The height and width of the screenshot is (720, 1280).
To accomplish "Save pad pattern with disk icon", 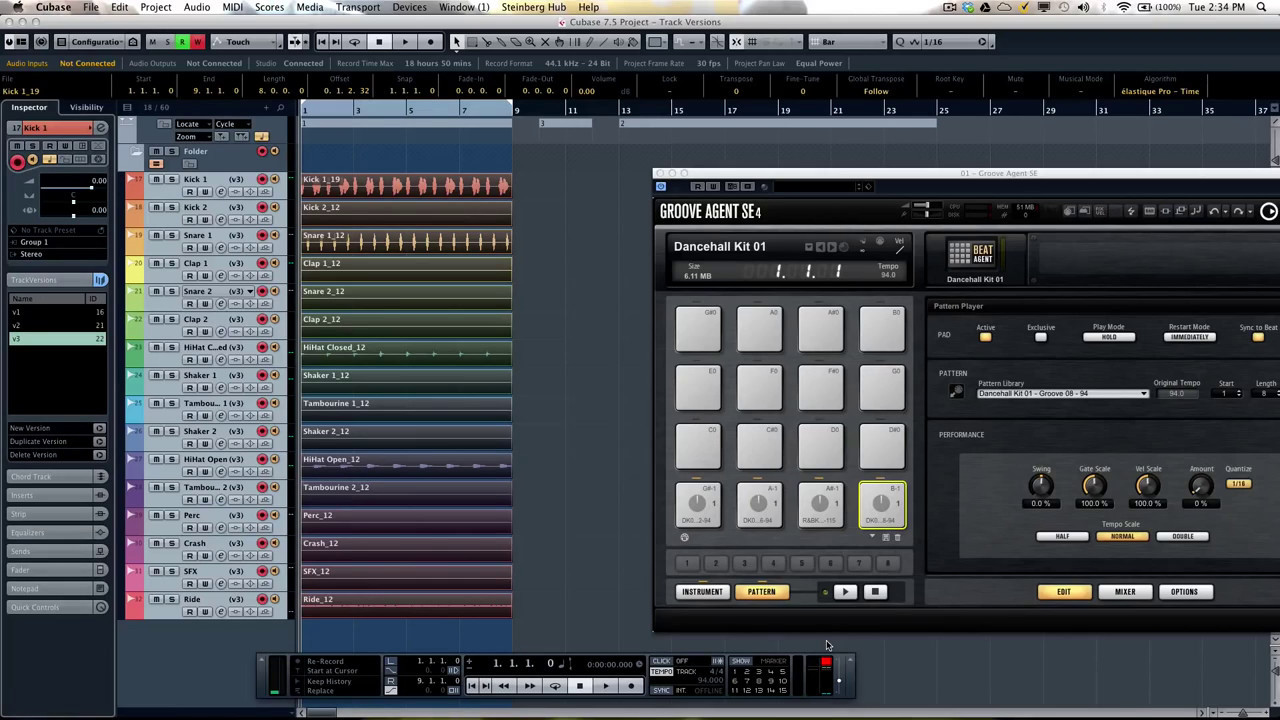I will click(885, 537).
